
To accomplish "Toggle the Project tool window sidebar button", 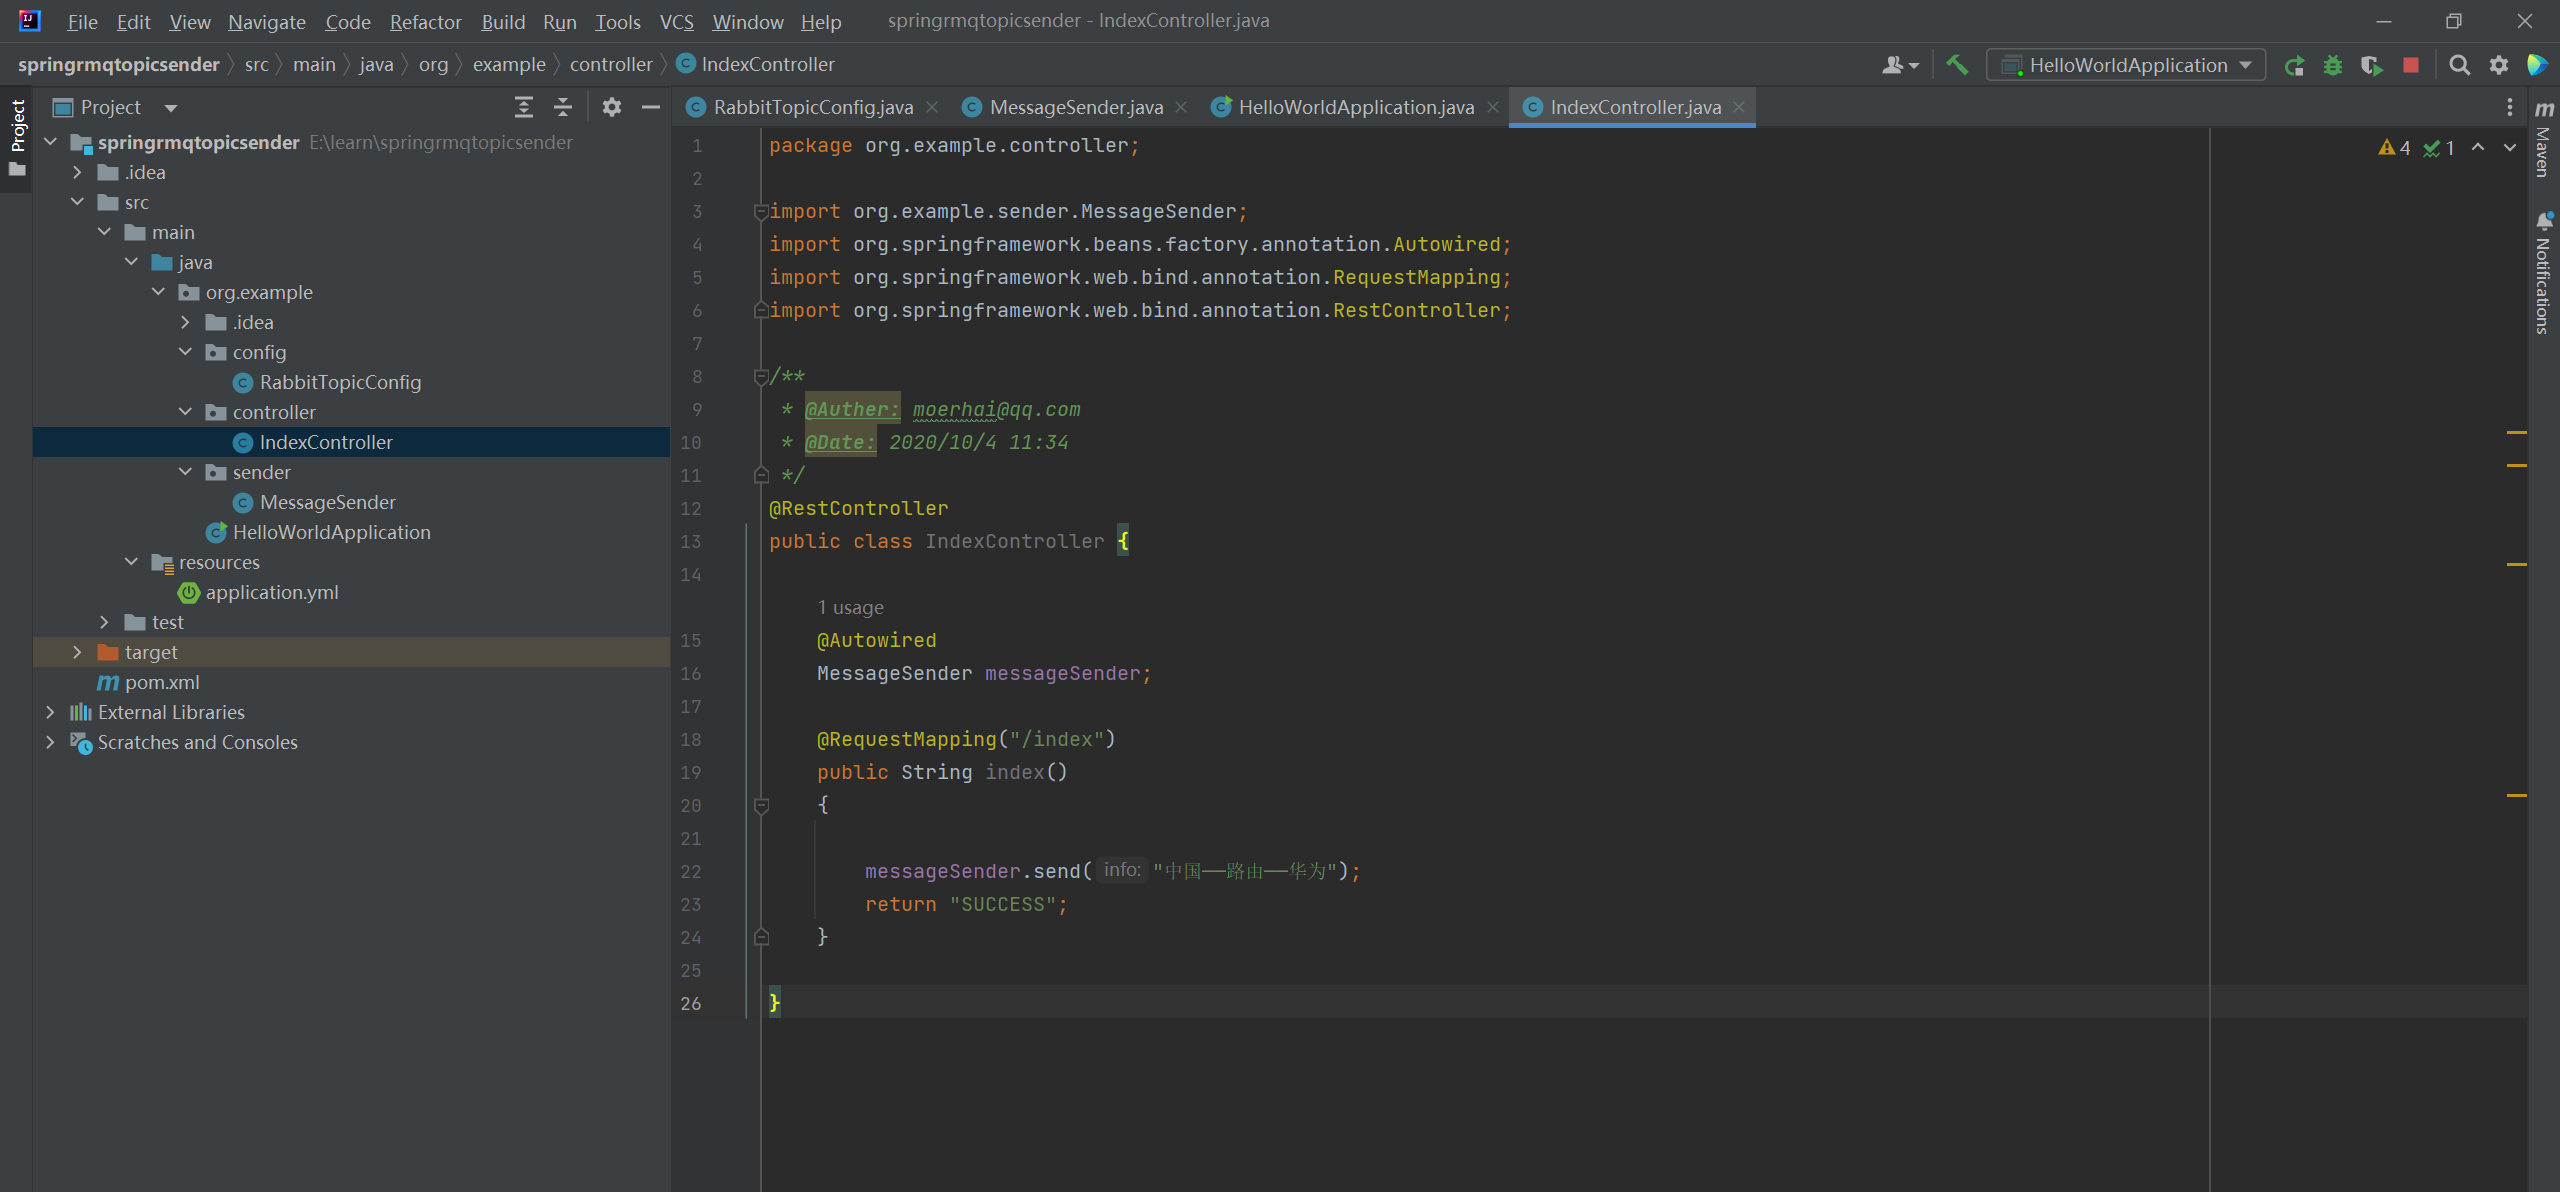I will click(17, 126).
